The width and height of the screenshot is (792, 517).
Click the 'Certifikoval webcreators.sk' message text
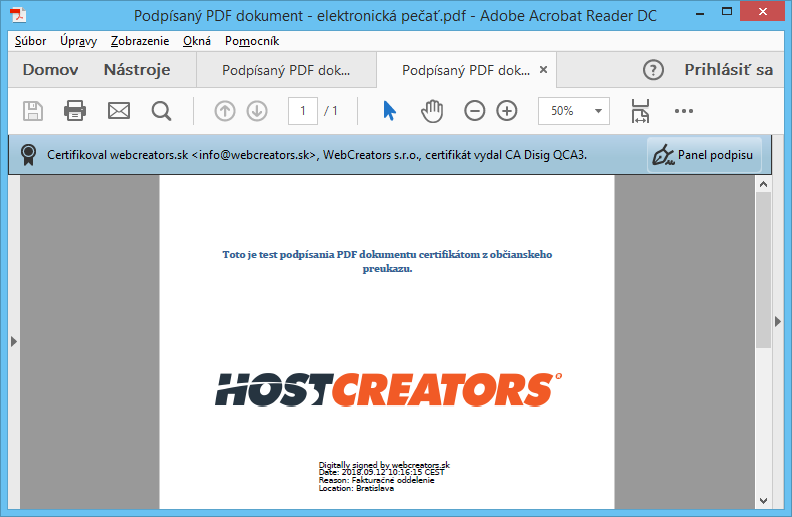coord(317,155)
